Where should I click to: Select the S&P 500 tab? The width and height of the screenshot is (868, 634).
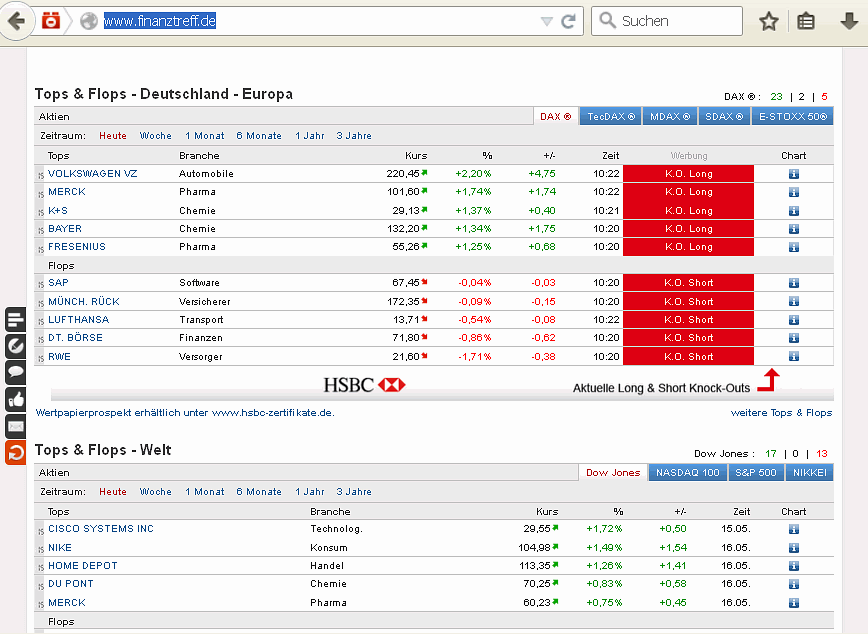click(756, 472)
